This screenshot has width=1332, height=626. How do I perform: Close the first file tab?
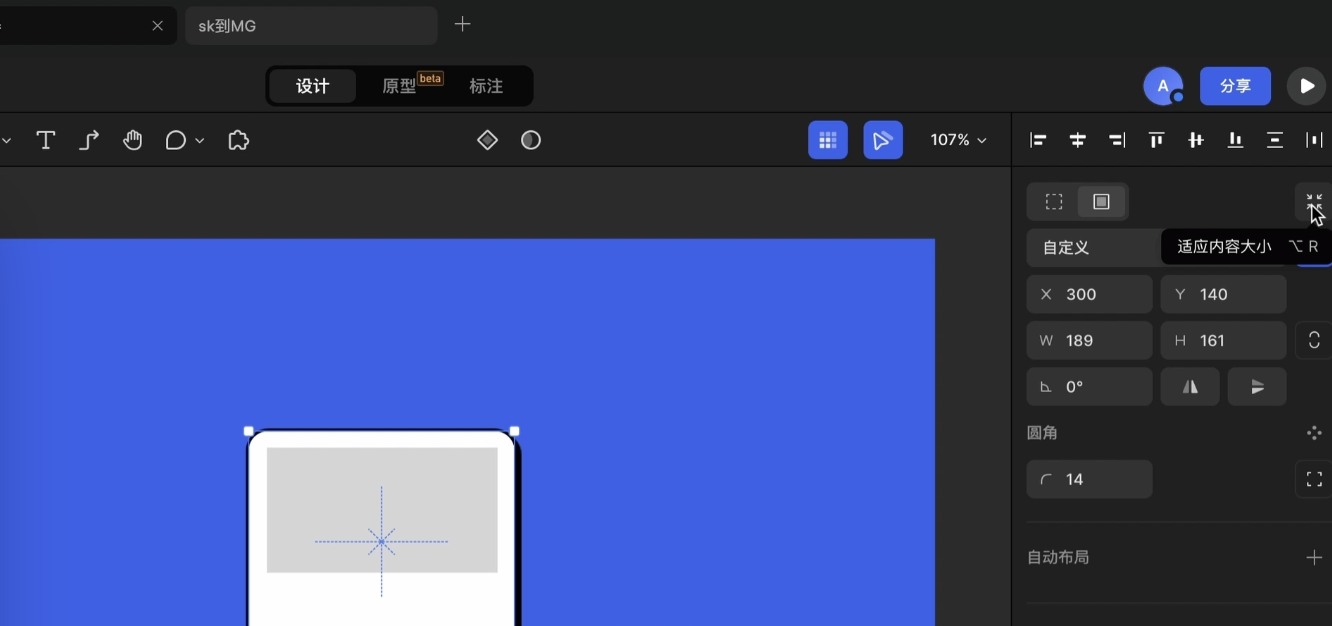pyautogui.click(x=157, y=26)
